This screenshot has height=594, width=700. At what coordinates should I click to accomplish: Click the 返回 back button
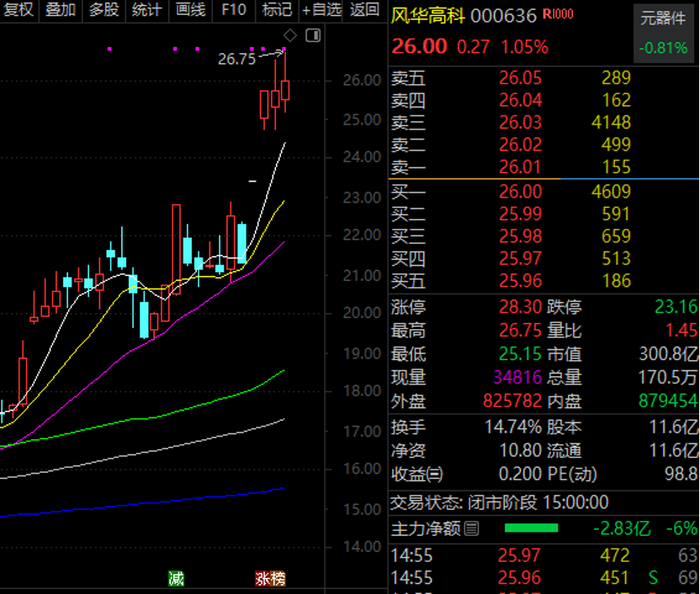[365, 10]
